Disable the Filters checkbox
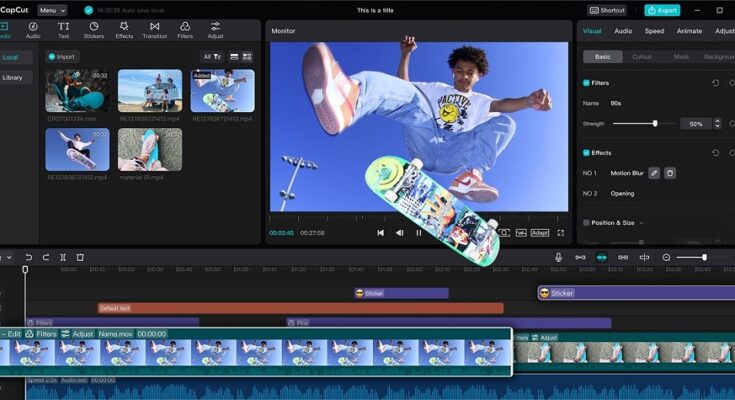 [586, 83]
